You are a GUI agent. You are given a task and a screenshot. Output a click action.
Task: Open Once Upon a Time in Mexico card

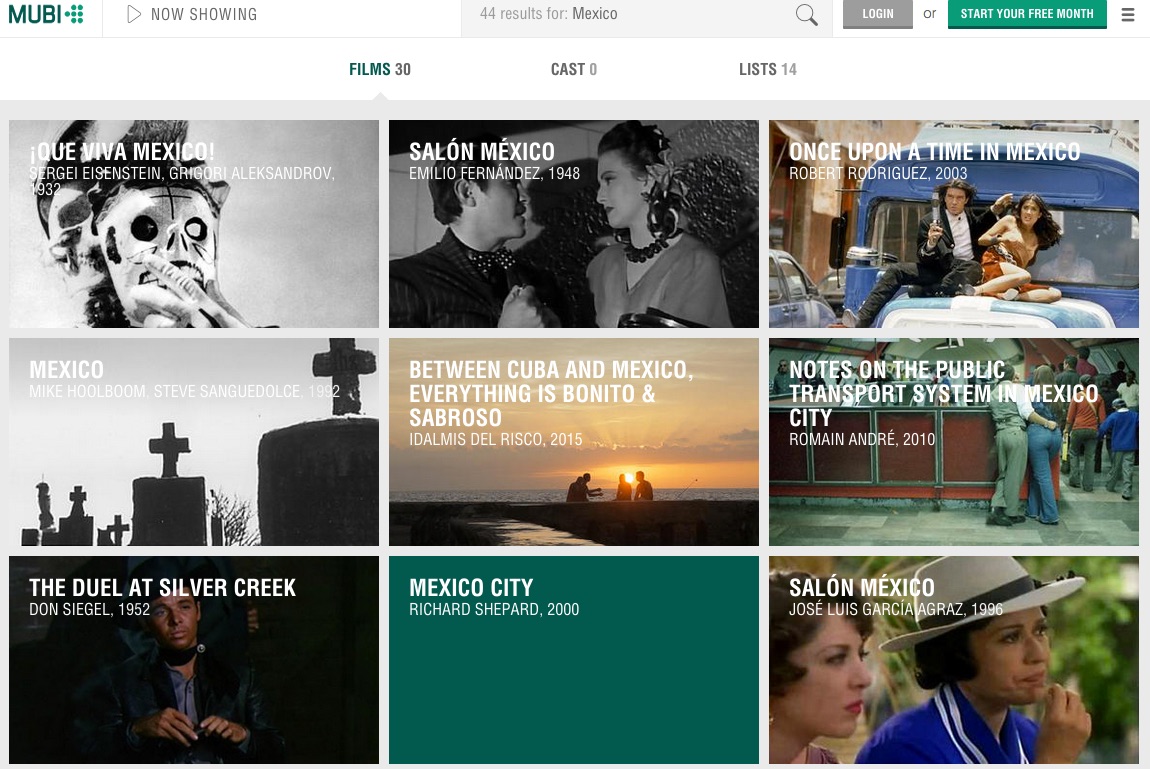click(953, 224)
